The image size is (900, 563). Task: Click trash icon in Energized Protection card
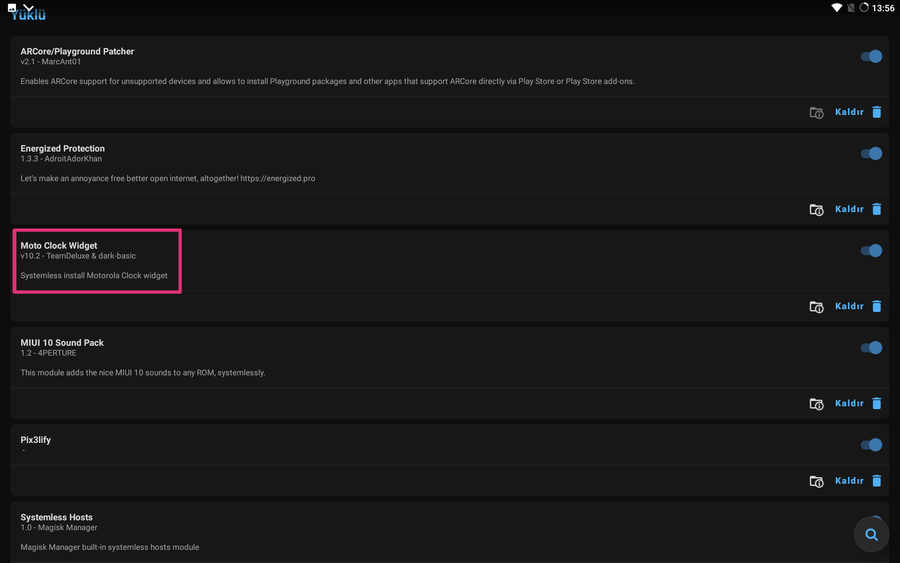pyautogui.click(x=876, y=209)
